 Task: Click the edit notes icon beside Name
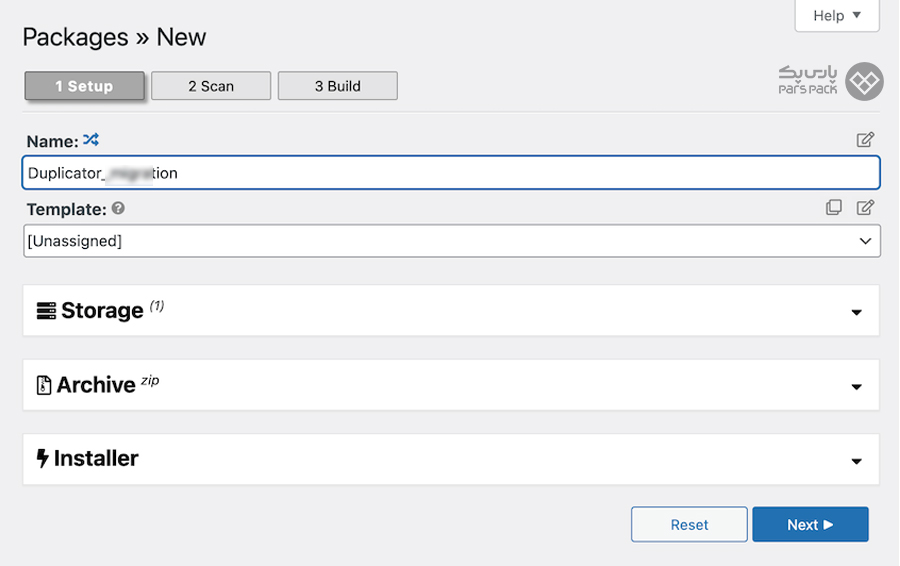pyautogui.click(x=865, y=139)
